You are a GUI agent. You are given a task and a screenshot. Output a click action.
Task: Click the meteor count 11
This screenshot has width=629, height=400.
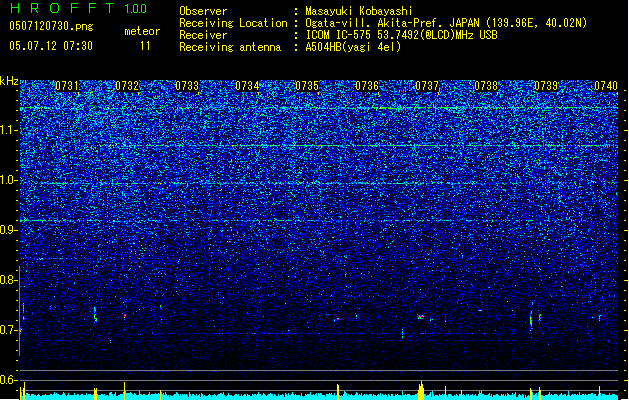click(x=145, y=46)
